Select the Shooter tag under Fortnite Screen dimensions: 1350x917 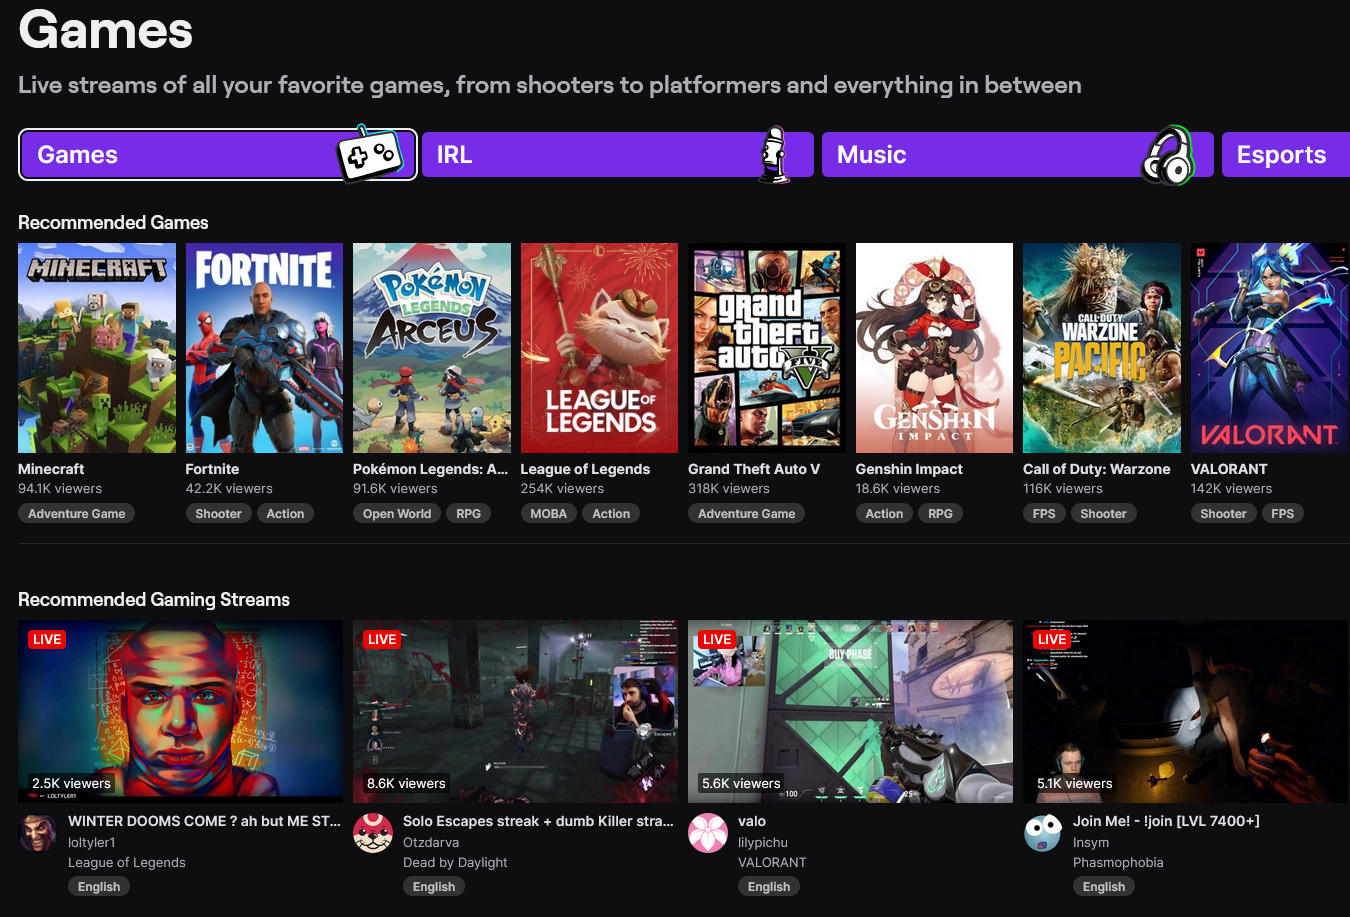coord(218,514)
